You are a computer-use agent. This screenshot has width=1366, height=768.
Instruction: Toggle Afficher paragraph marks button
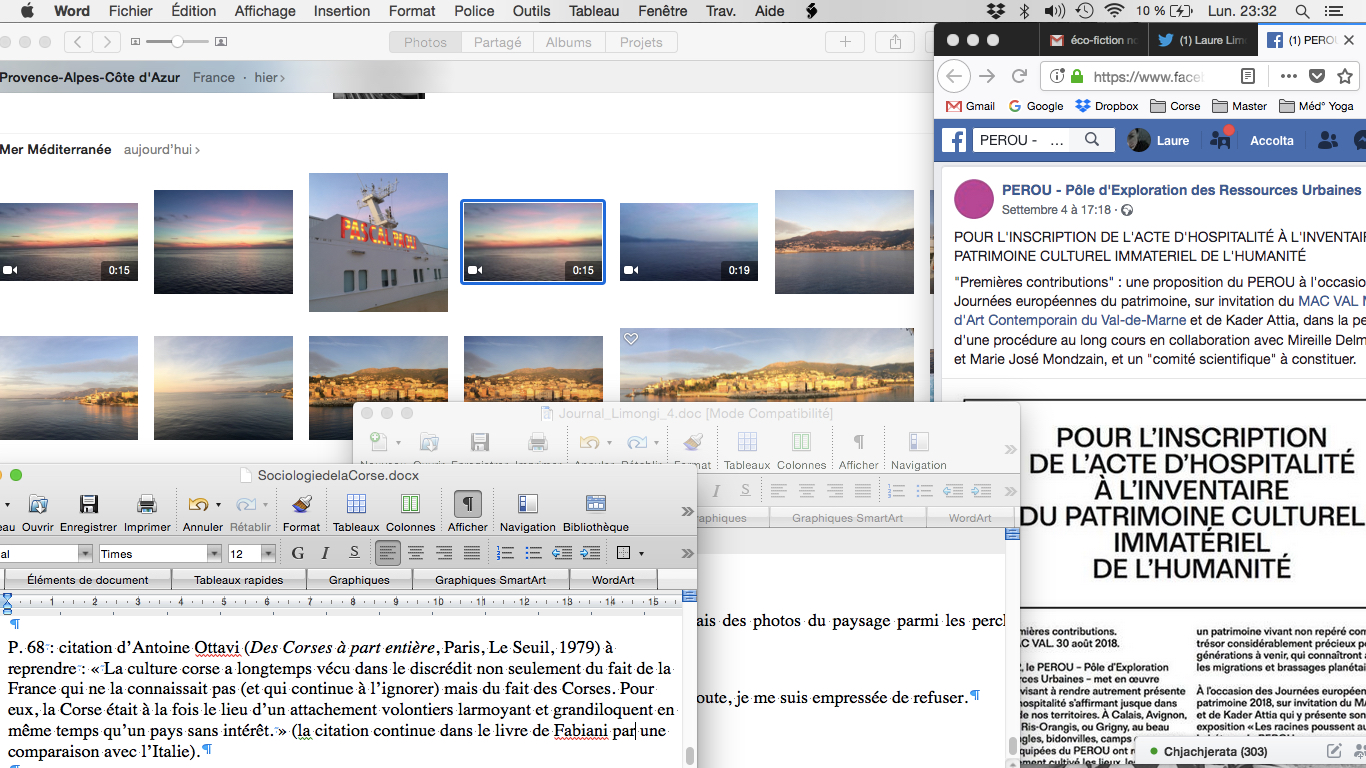tap(467, 504)
